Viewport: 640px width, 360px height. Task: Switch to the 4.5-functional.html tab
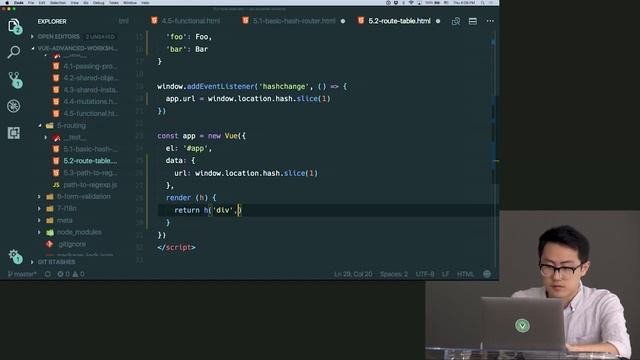coord(190,21)
